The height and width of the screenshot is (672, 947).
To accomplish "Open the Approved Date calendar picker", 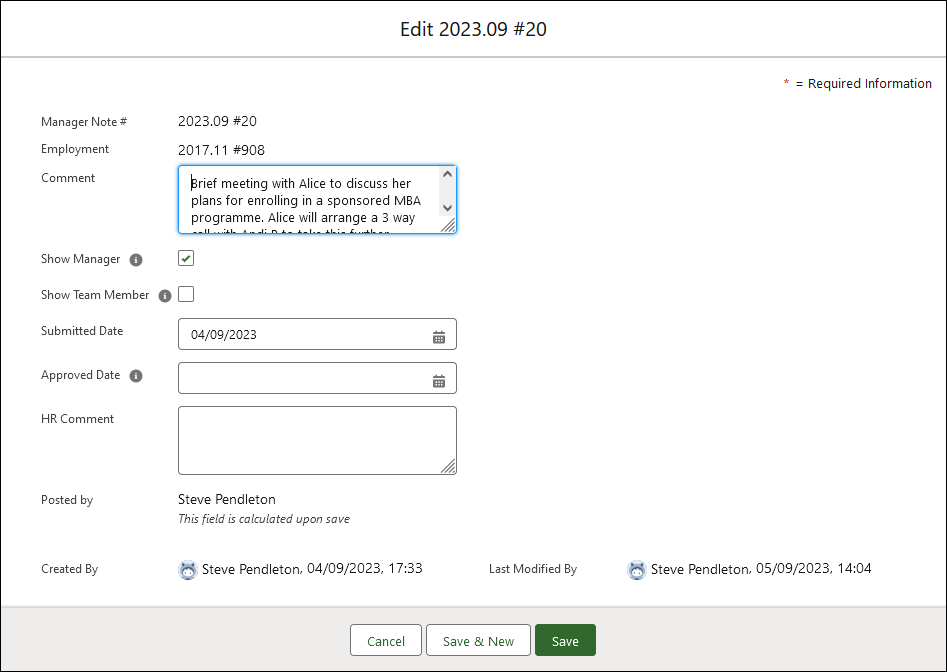I will coord(438,380).
